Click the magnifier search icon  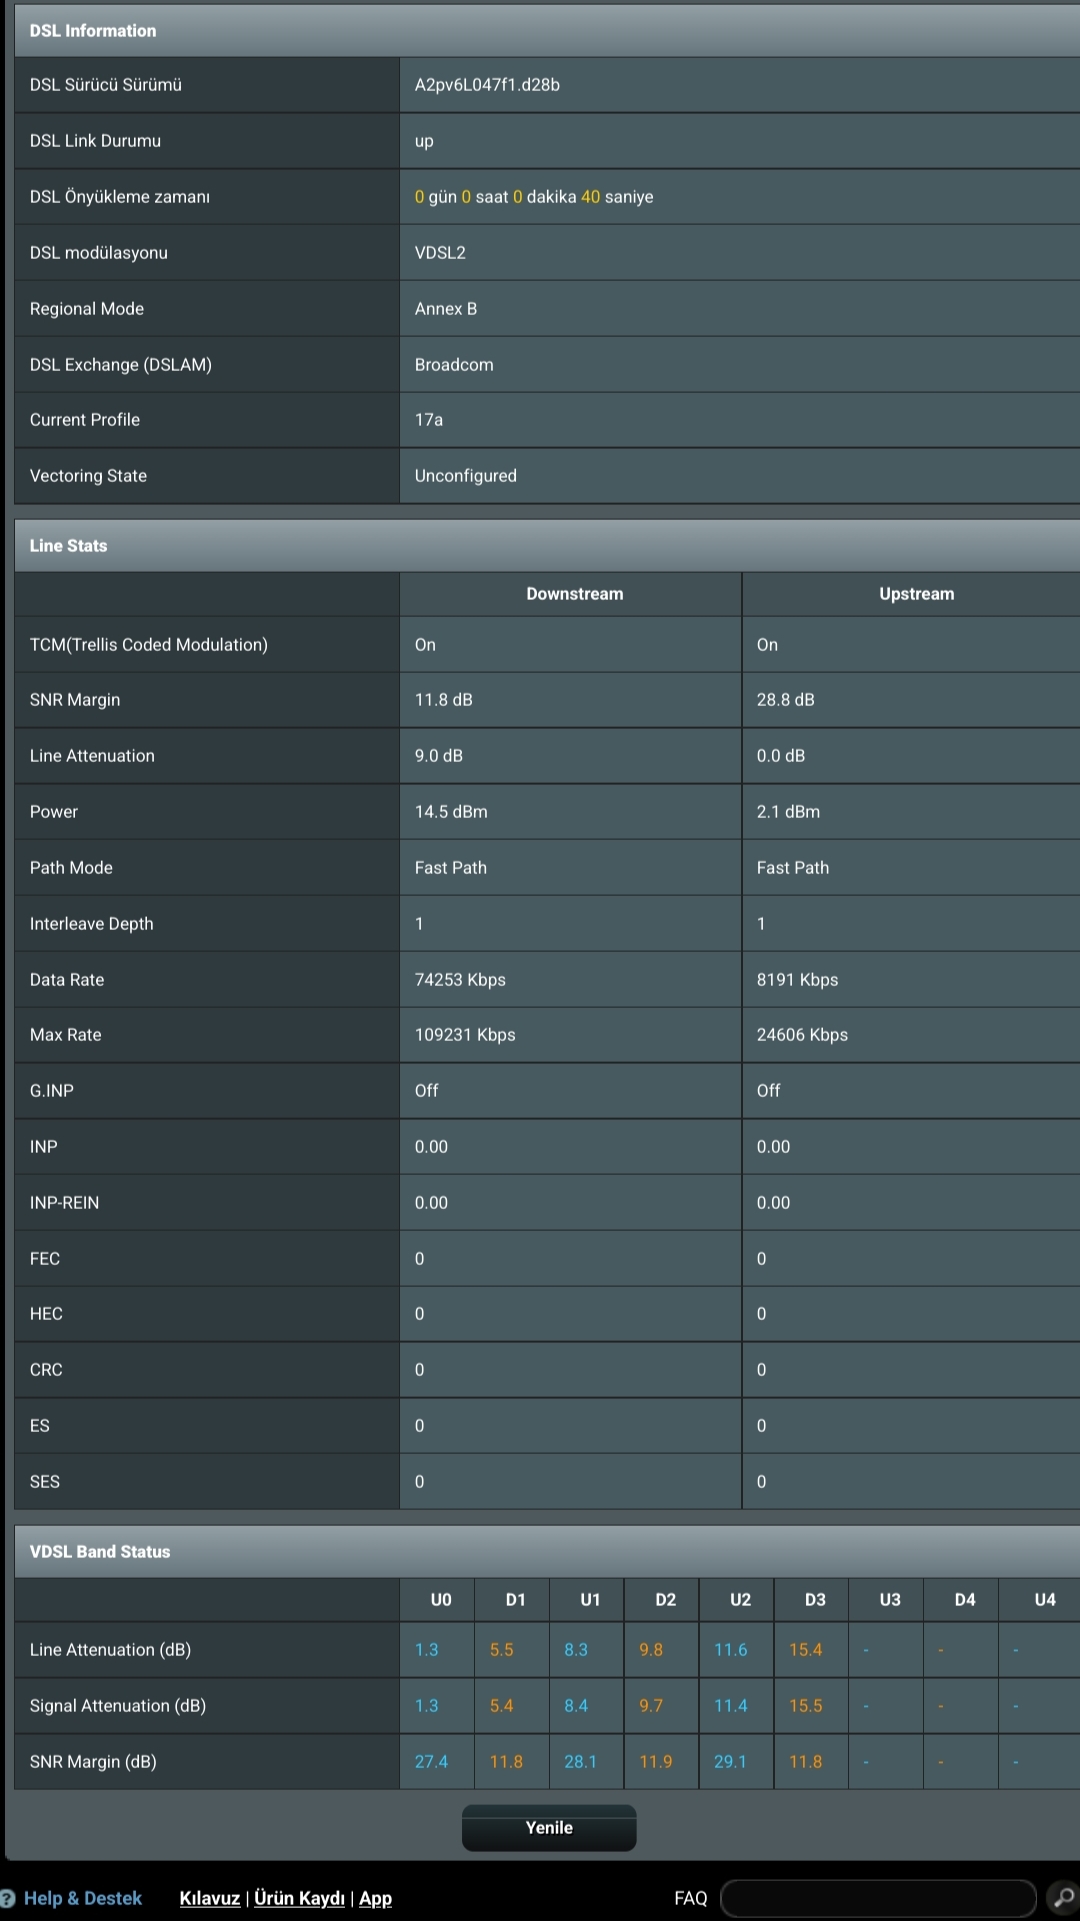click(x=1063, y=1897)
